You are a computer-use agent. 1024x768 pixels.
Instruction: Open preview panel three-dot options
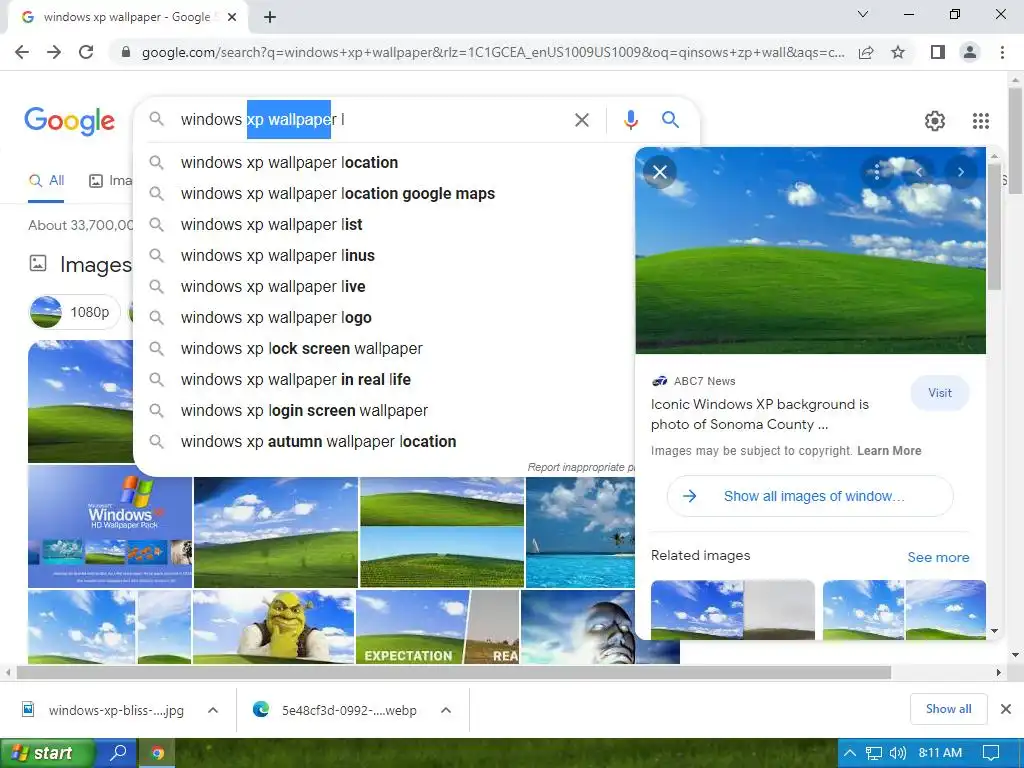pos(876,172)
